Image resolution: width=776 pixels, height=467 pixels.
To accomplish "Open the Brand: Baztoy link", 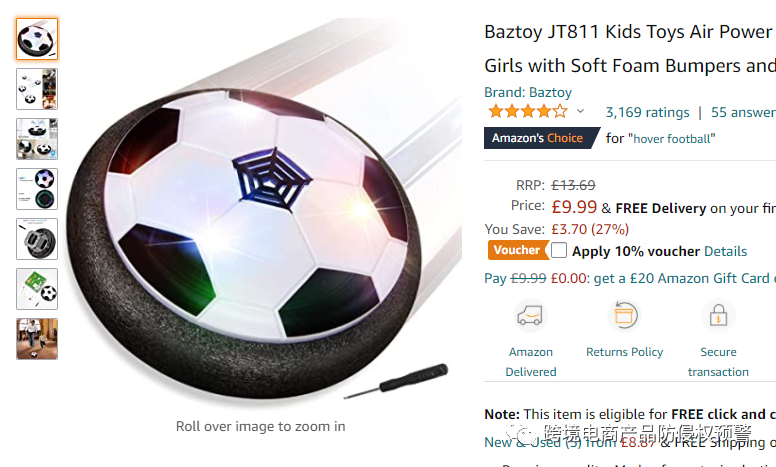I will click(528, 92).
